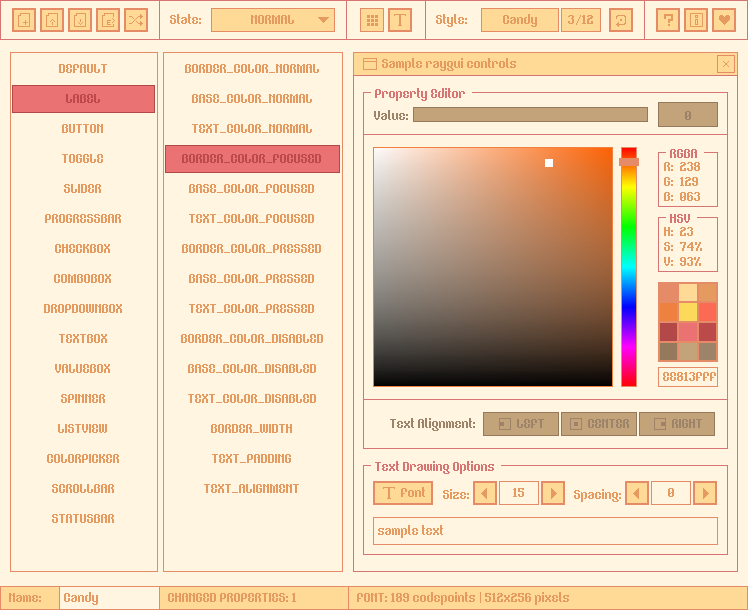Click the Font button in Text Drawing Options

coord(403,493)
